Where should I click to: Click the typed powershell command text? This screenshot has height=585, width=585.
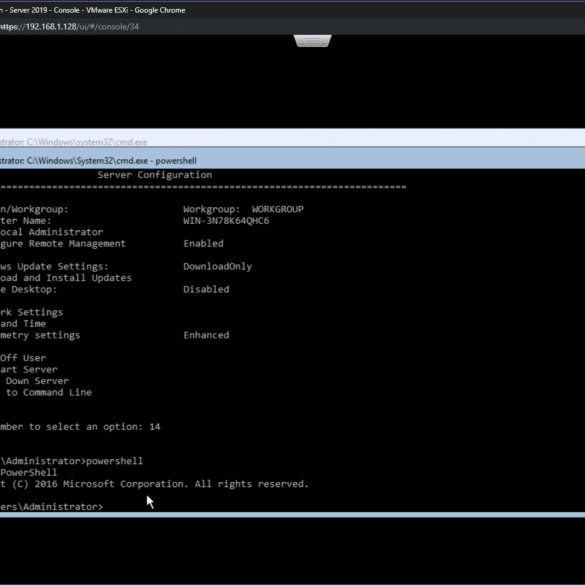[115, 461]
